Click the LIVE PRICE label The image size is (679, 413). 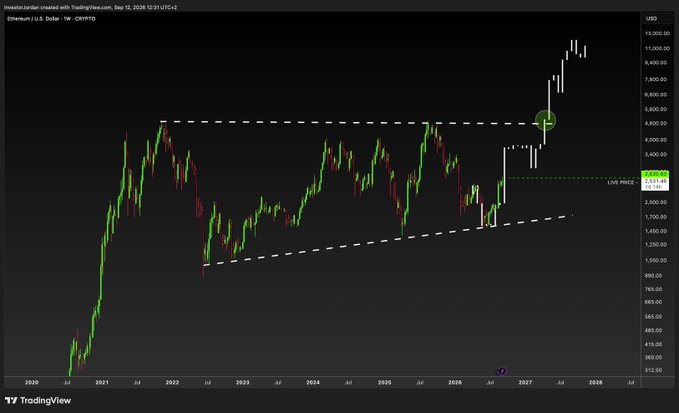(x=621, y=182)
